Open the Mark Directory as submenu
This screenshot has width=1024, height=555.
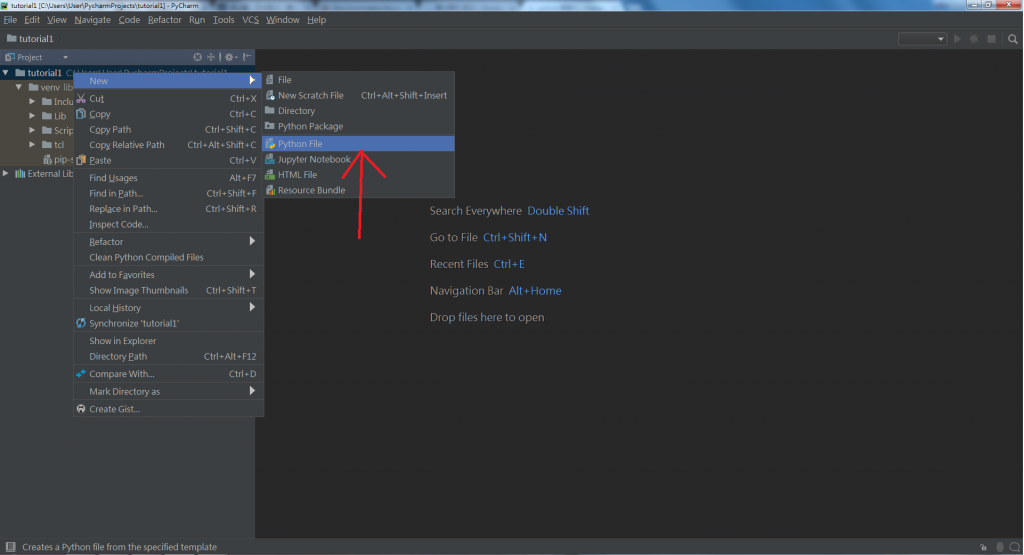coord(168,391)
